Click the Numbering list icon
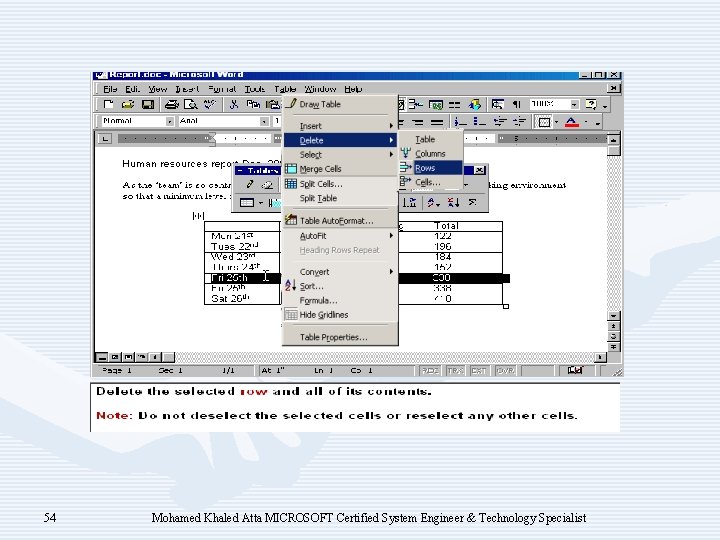Screen dimensions: 720x540 pos(461,122)
